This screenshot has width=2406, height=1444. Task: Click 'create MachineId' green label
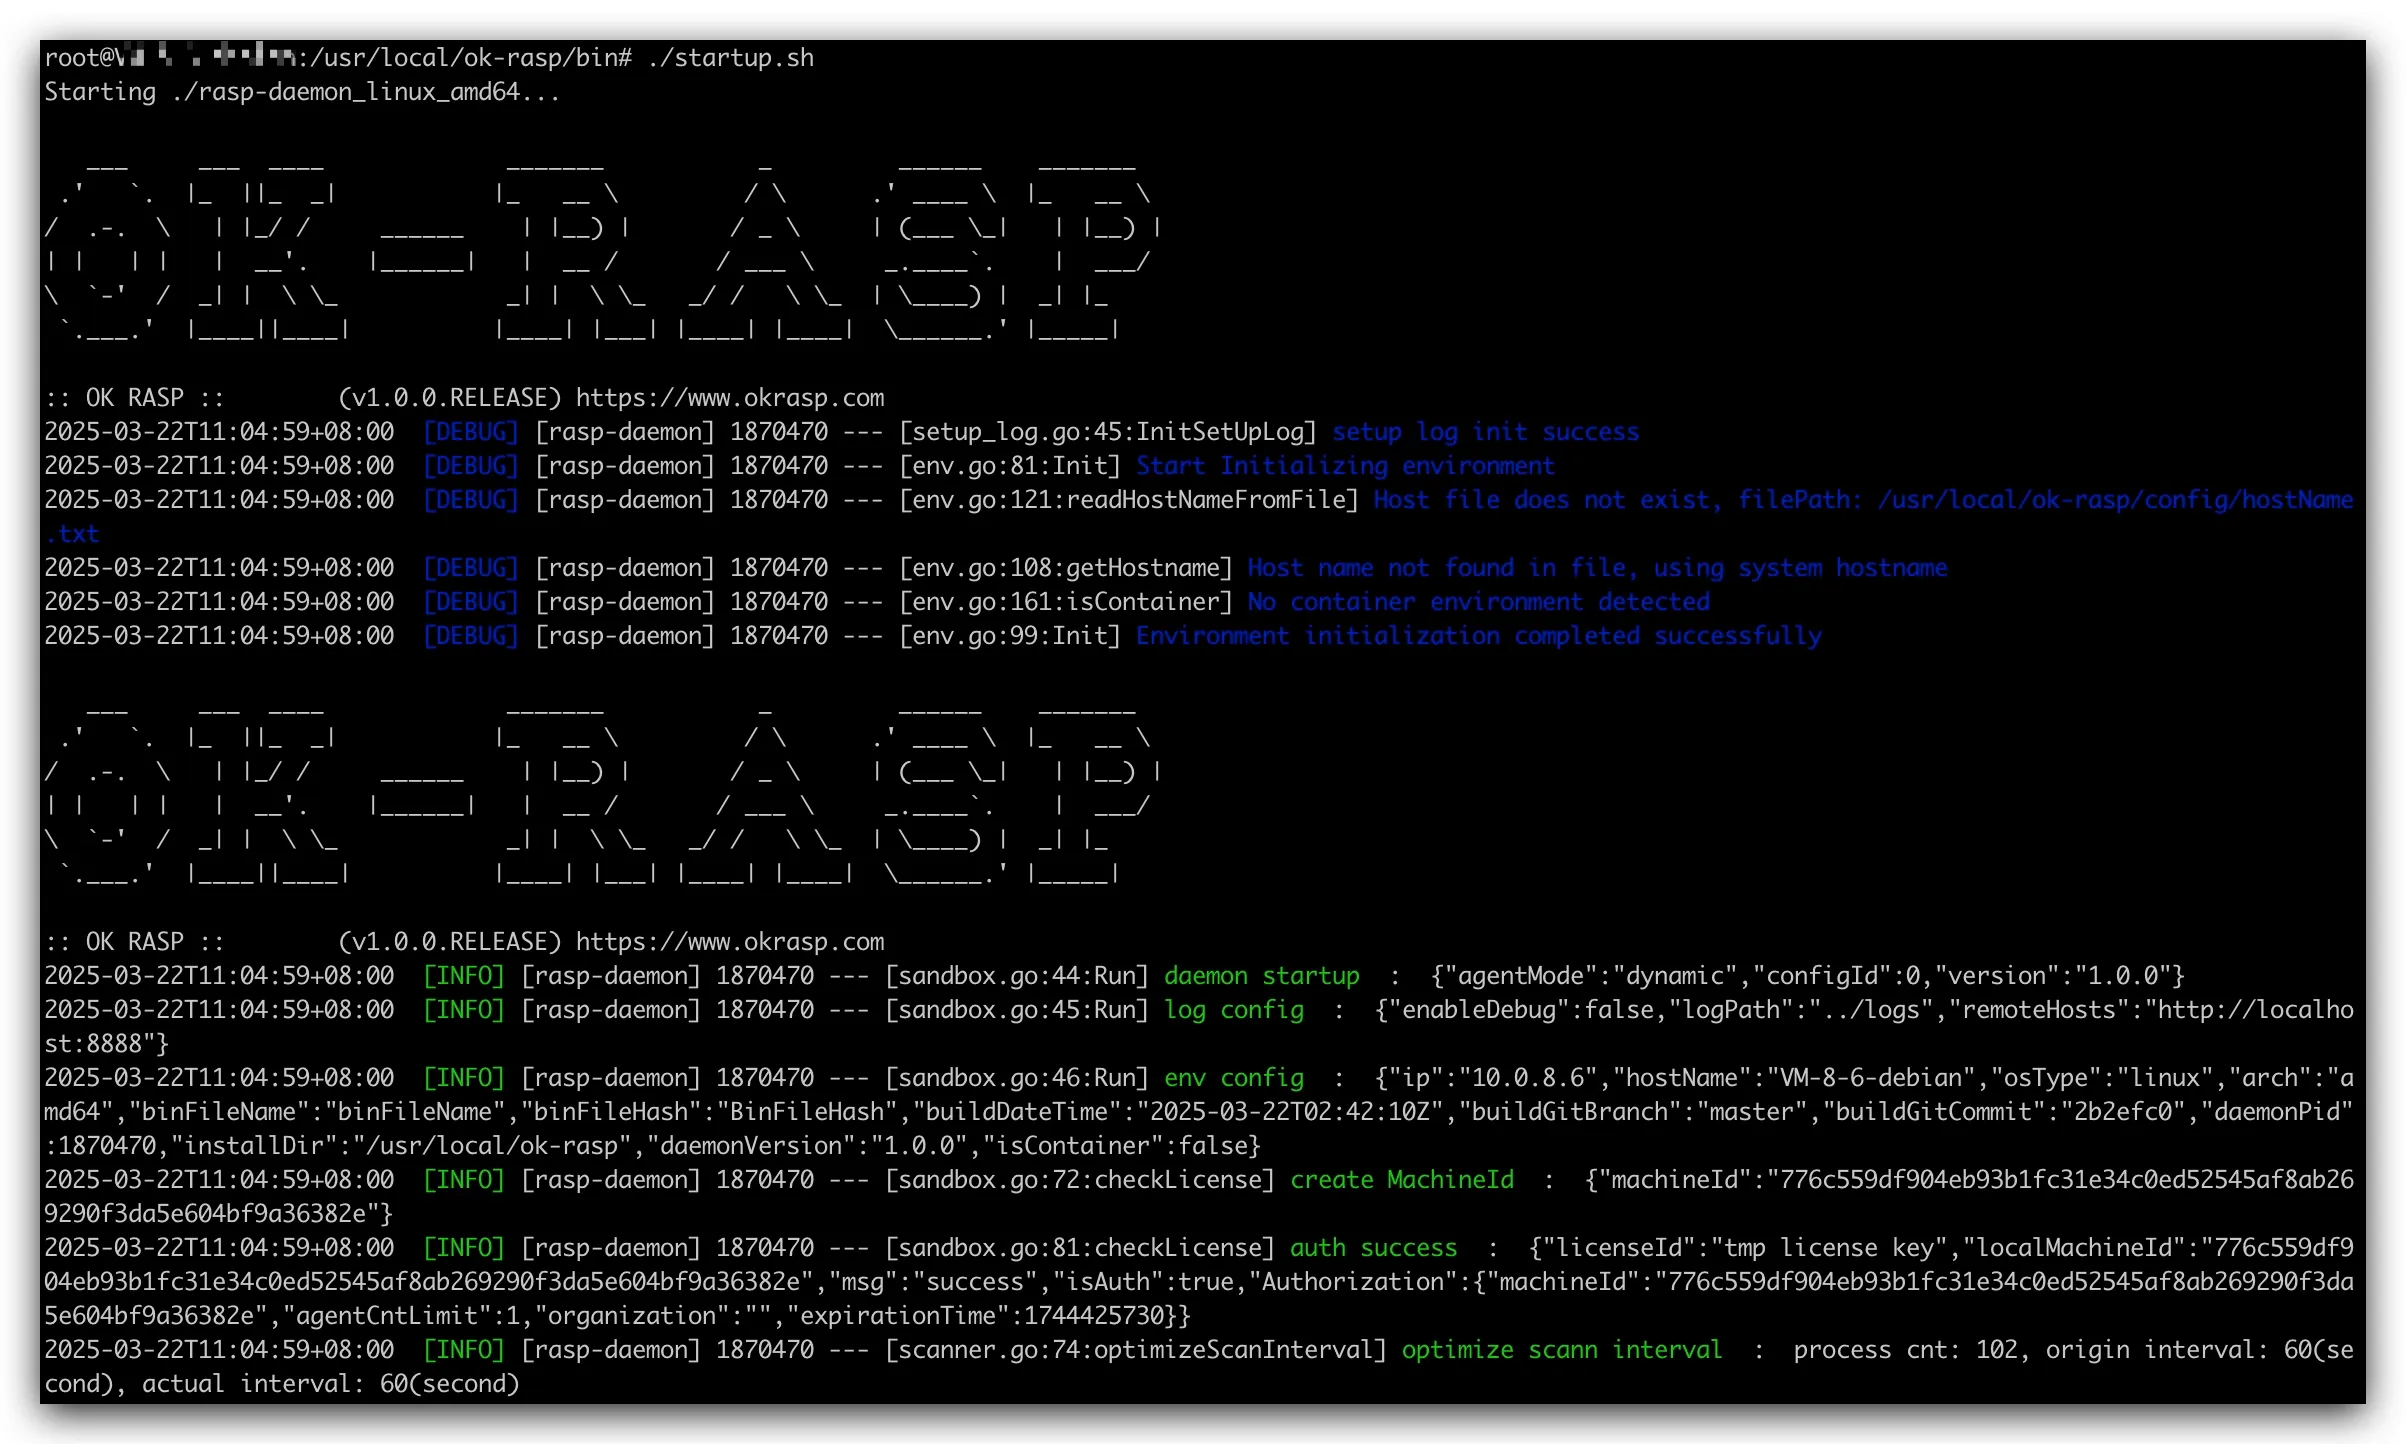[x=1402, y=1180]
